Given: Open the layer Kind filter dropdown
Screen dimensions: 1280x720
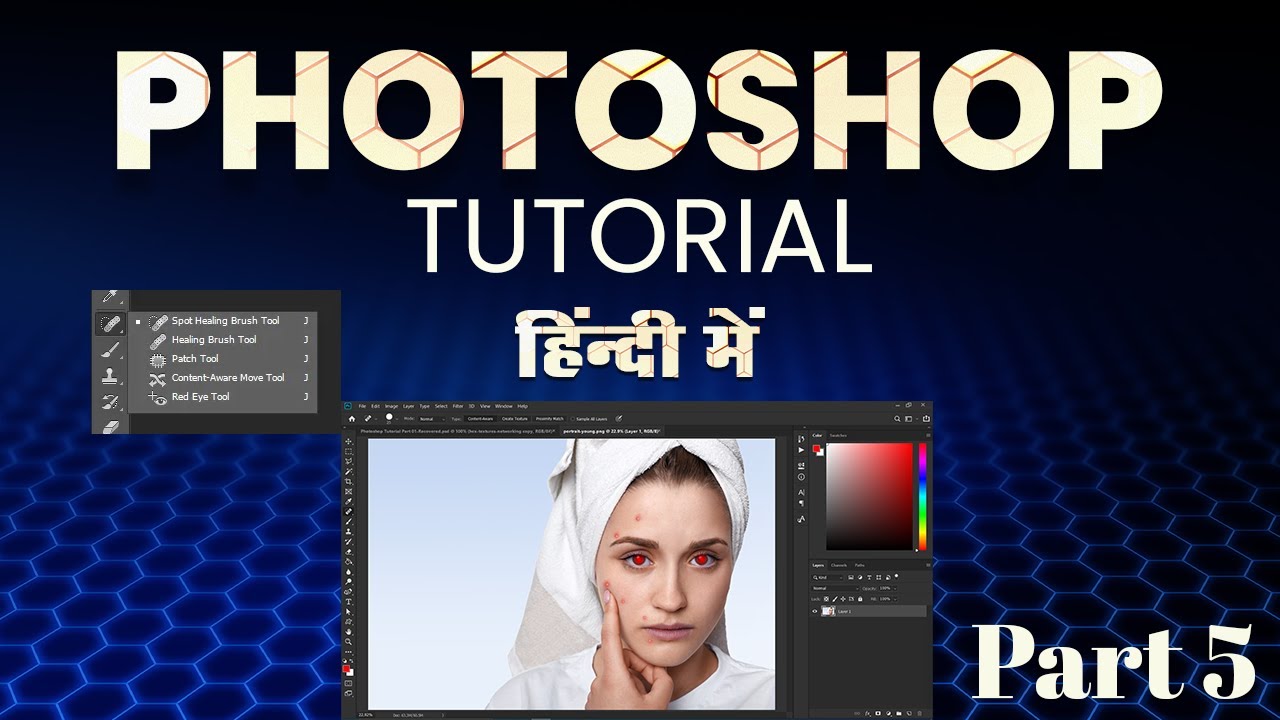Looking at the screenshot, I should 828,577.
